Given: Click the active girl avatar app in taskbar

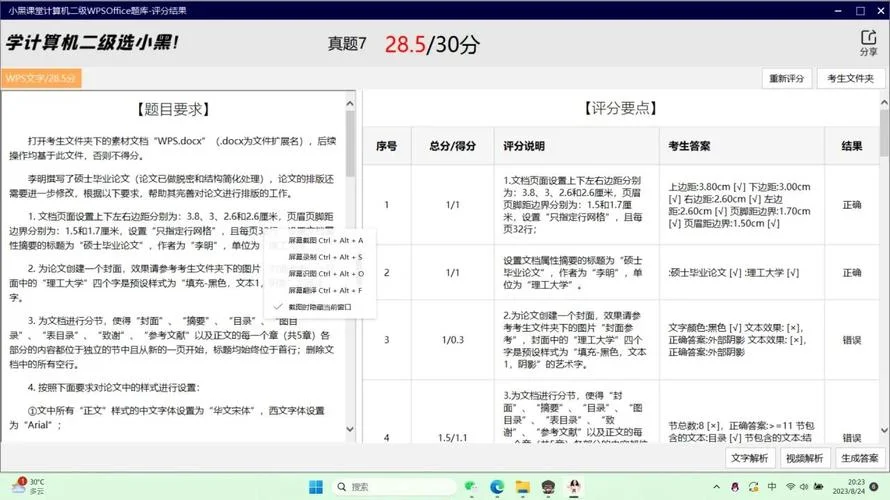Looking at the screenshot, I should (574, 486).
